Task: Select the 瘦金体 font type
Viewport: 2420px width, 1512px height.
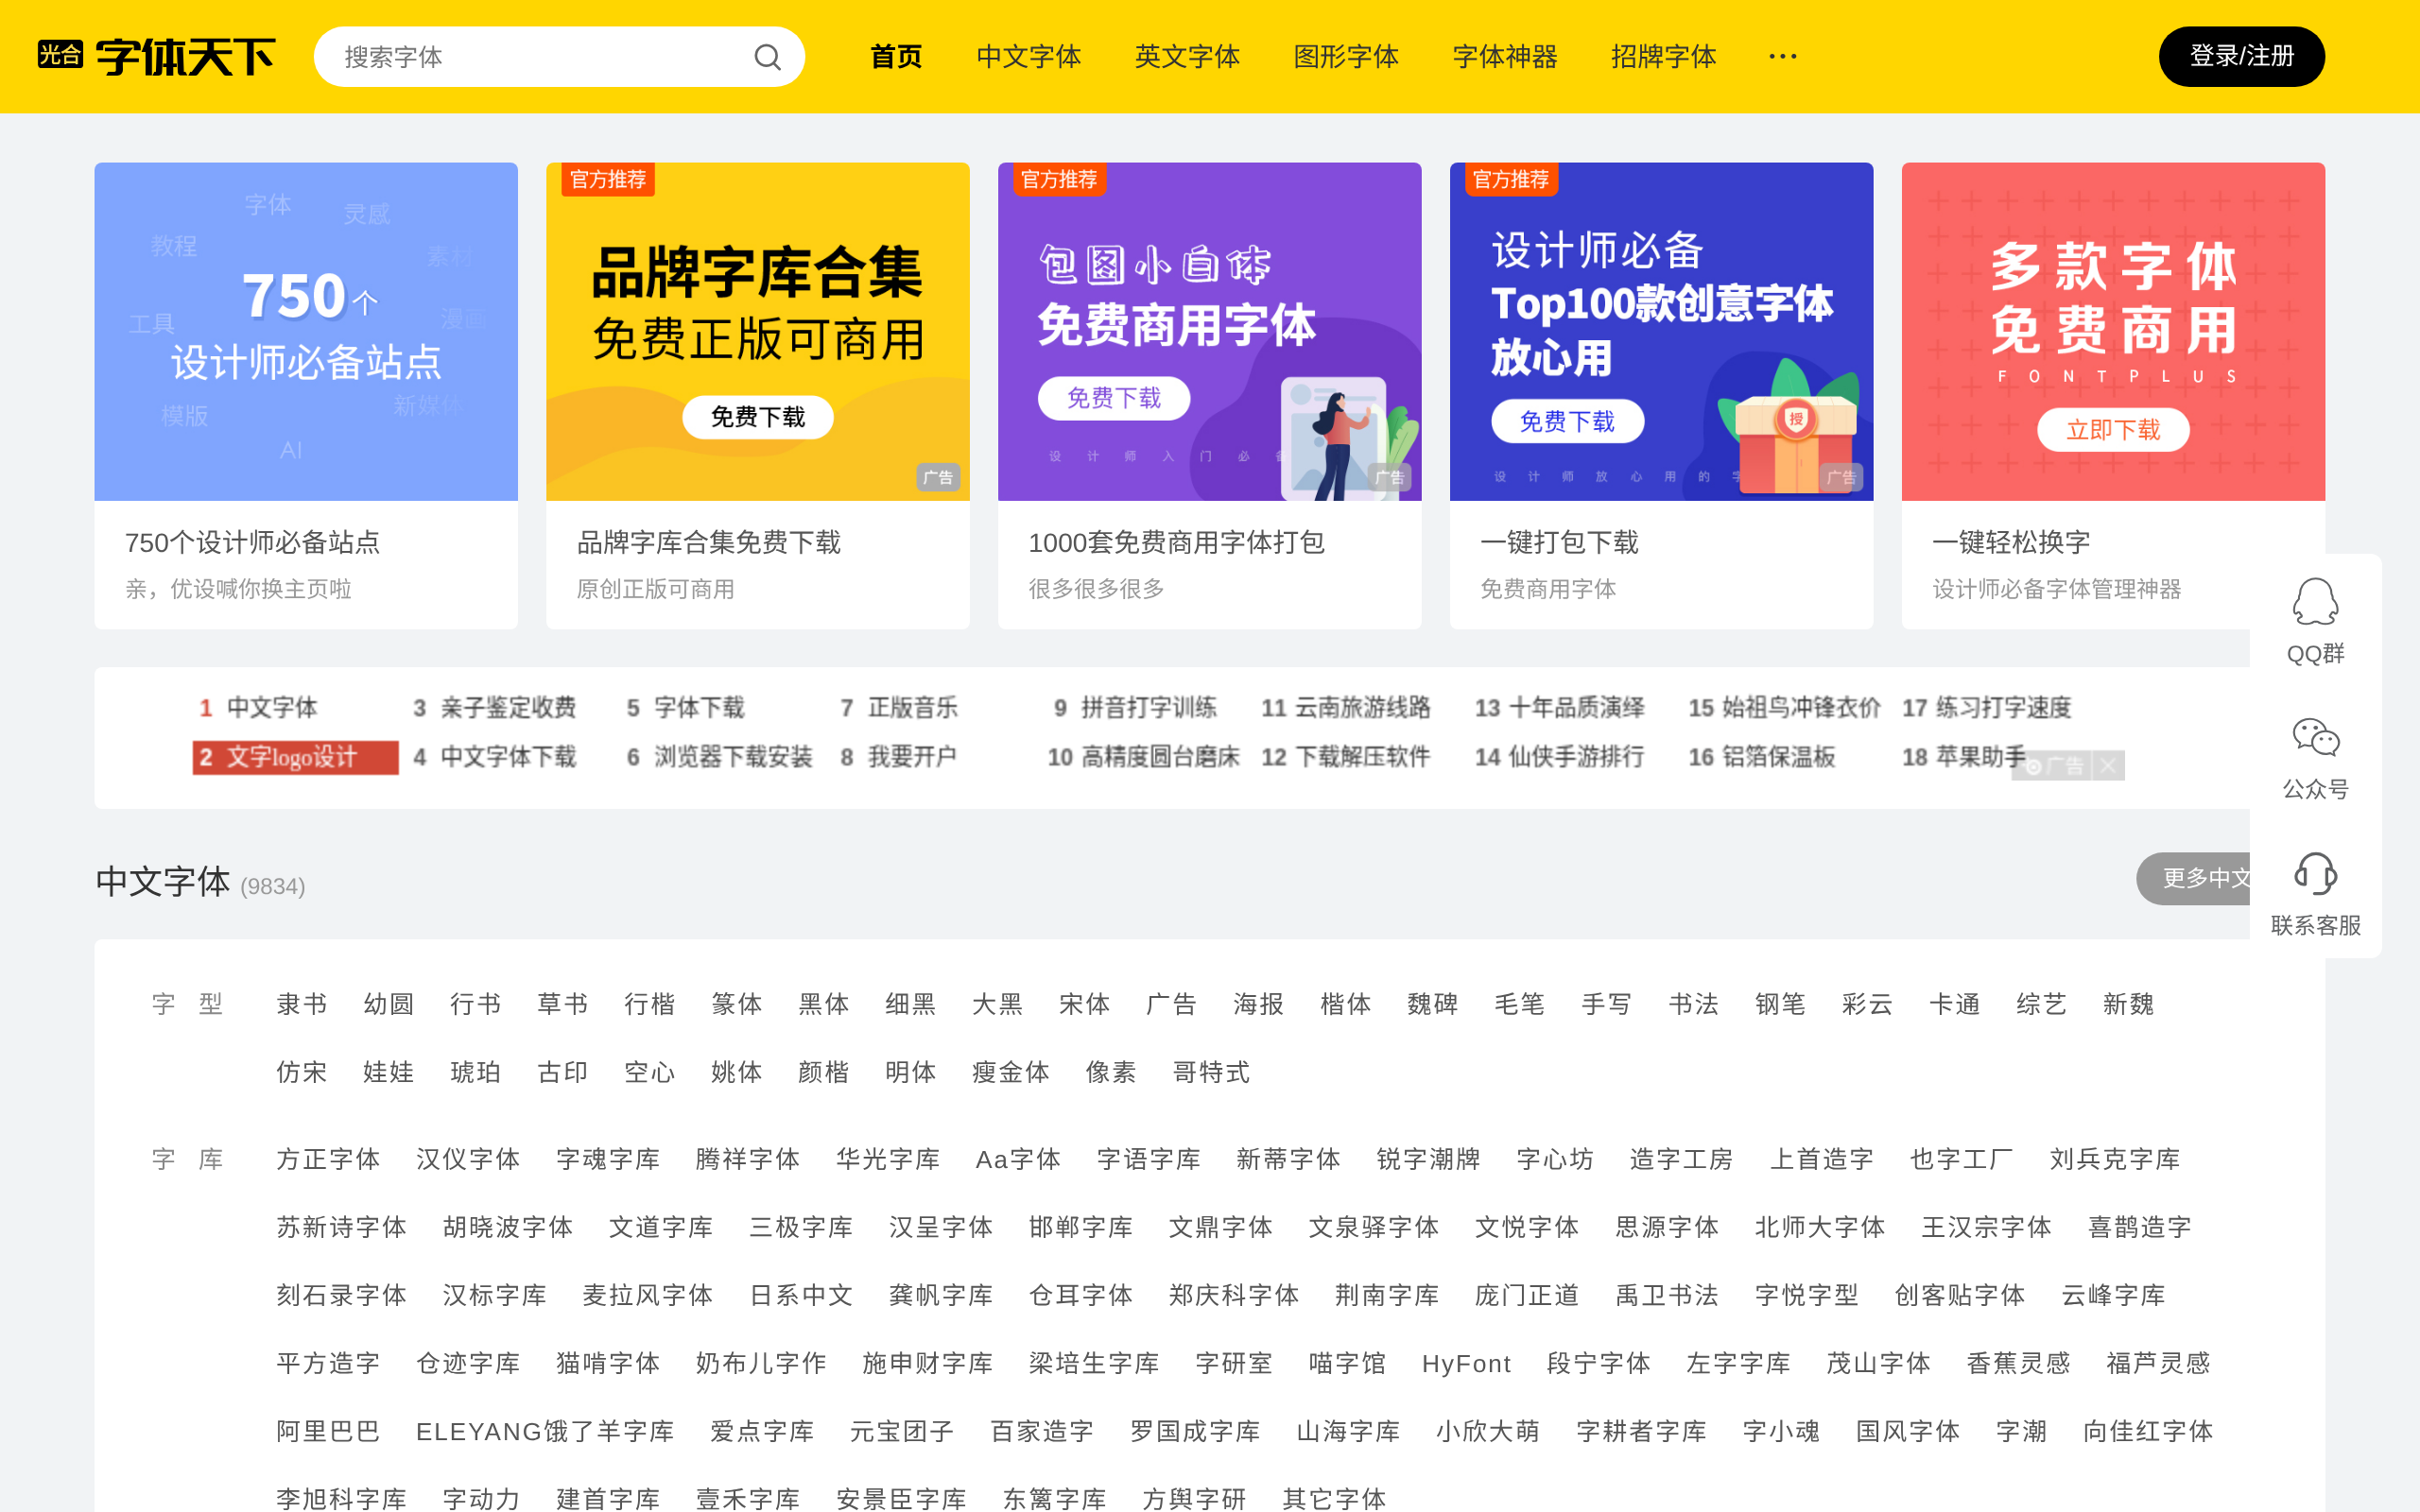Action: 1011,1072
